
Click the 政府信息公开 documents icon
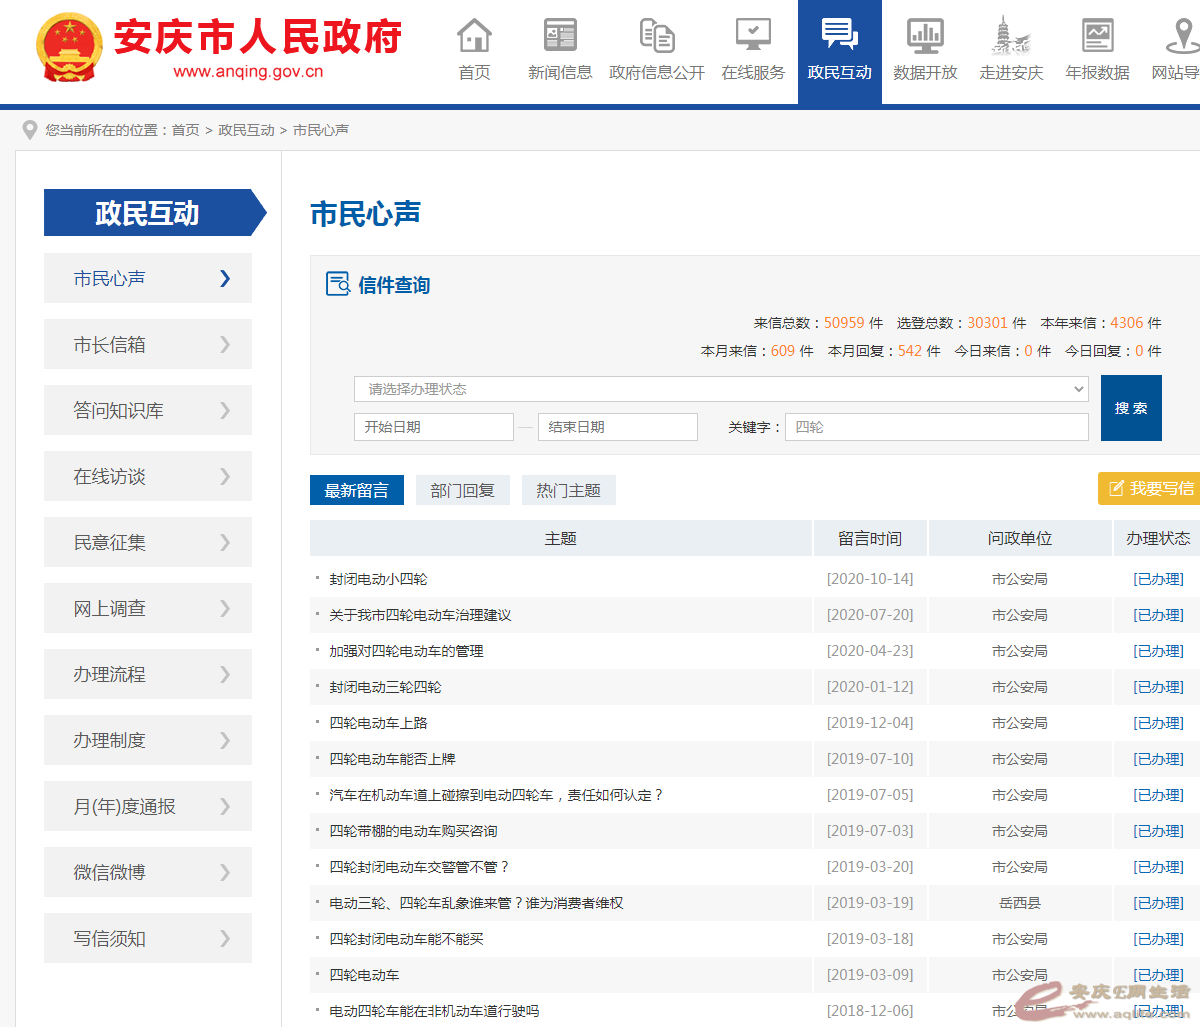click(657, 36)
